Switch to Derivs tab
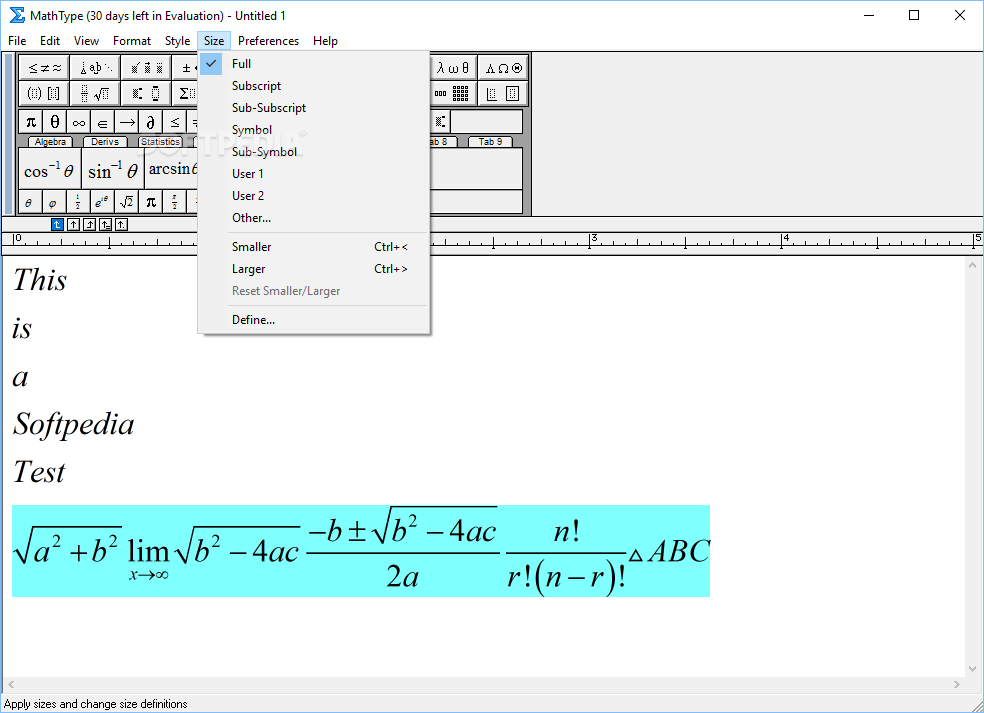The width and height of the screenshot is (984, 713). pos(105,142)
